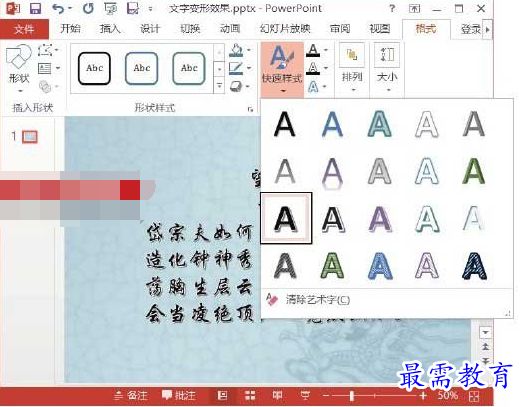Choose black outlined shadow A style
Screen dimensions: 521x407
coord(333,219)
